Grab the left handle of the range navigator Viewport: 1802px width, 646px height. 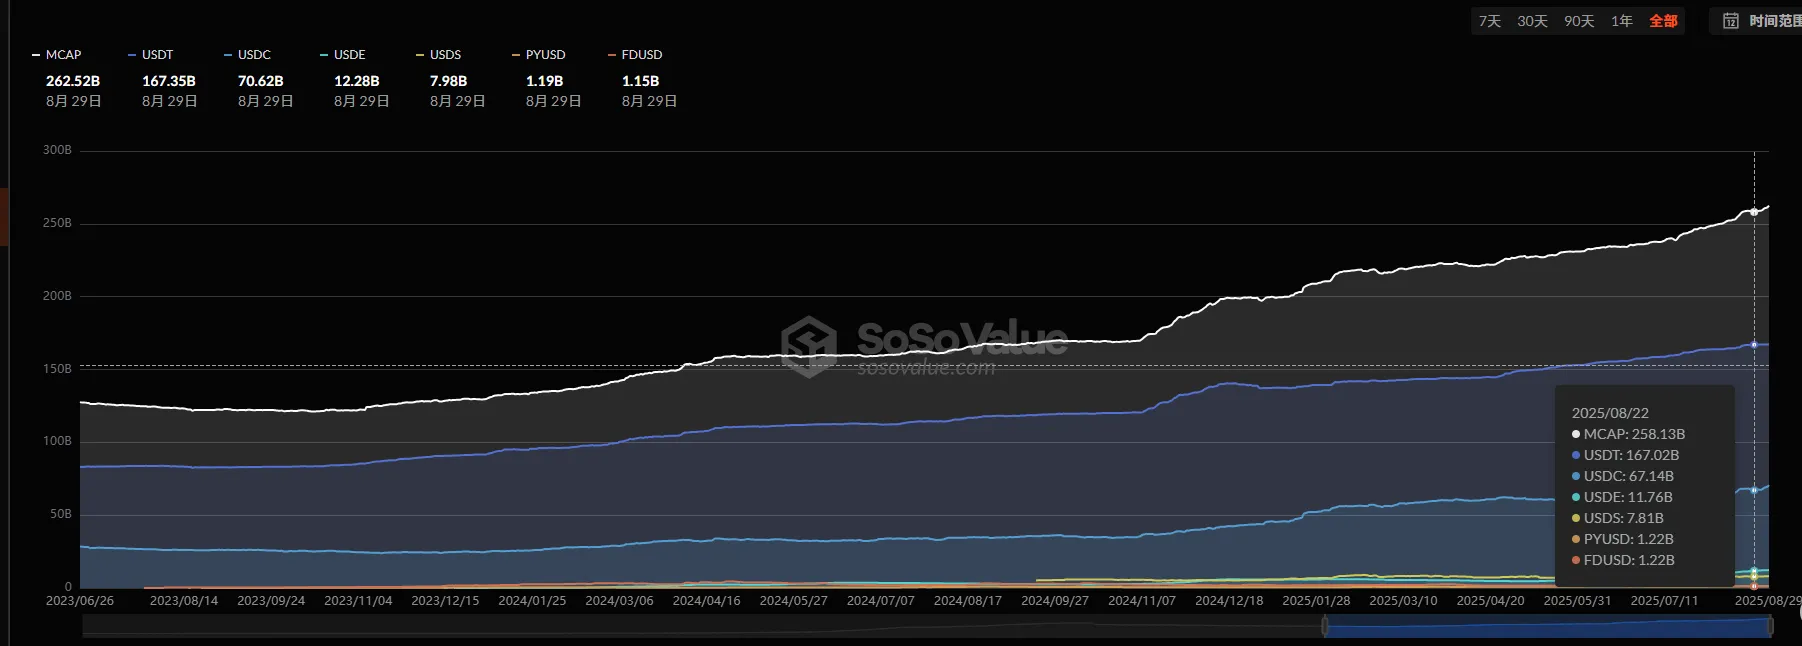pyautogui.click(x=1325, y=627)
